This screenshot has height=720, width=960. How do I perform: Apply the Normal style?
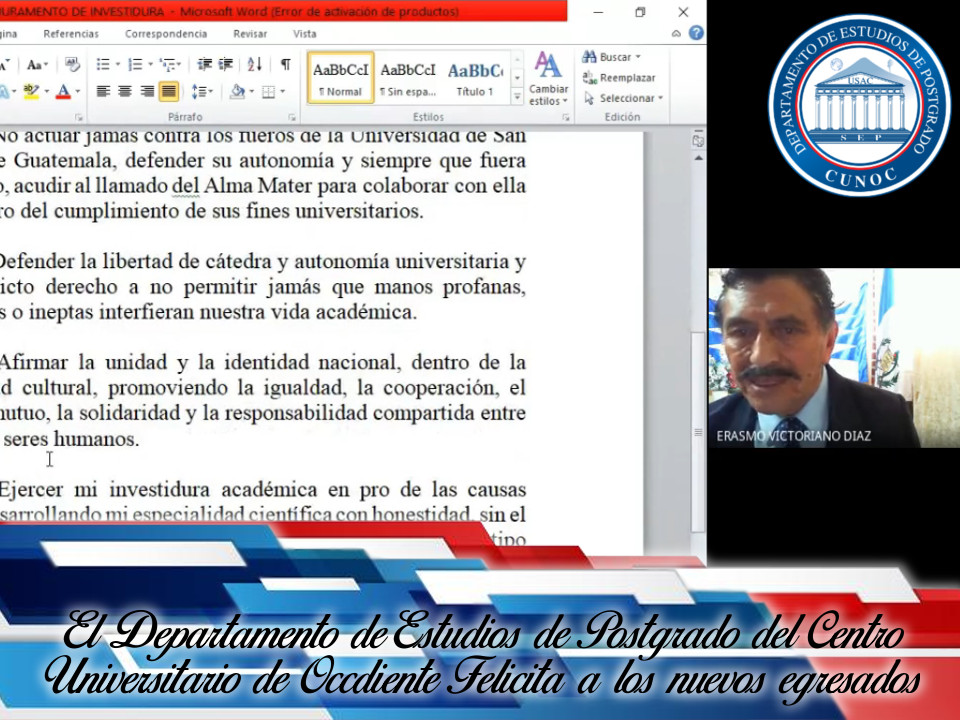pyautogui.click(x=340, y=78)
